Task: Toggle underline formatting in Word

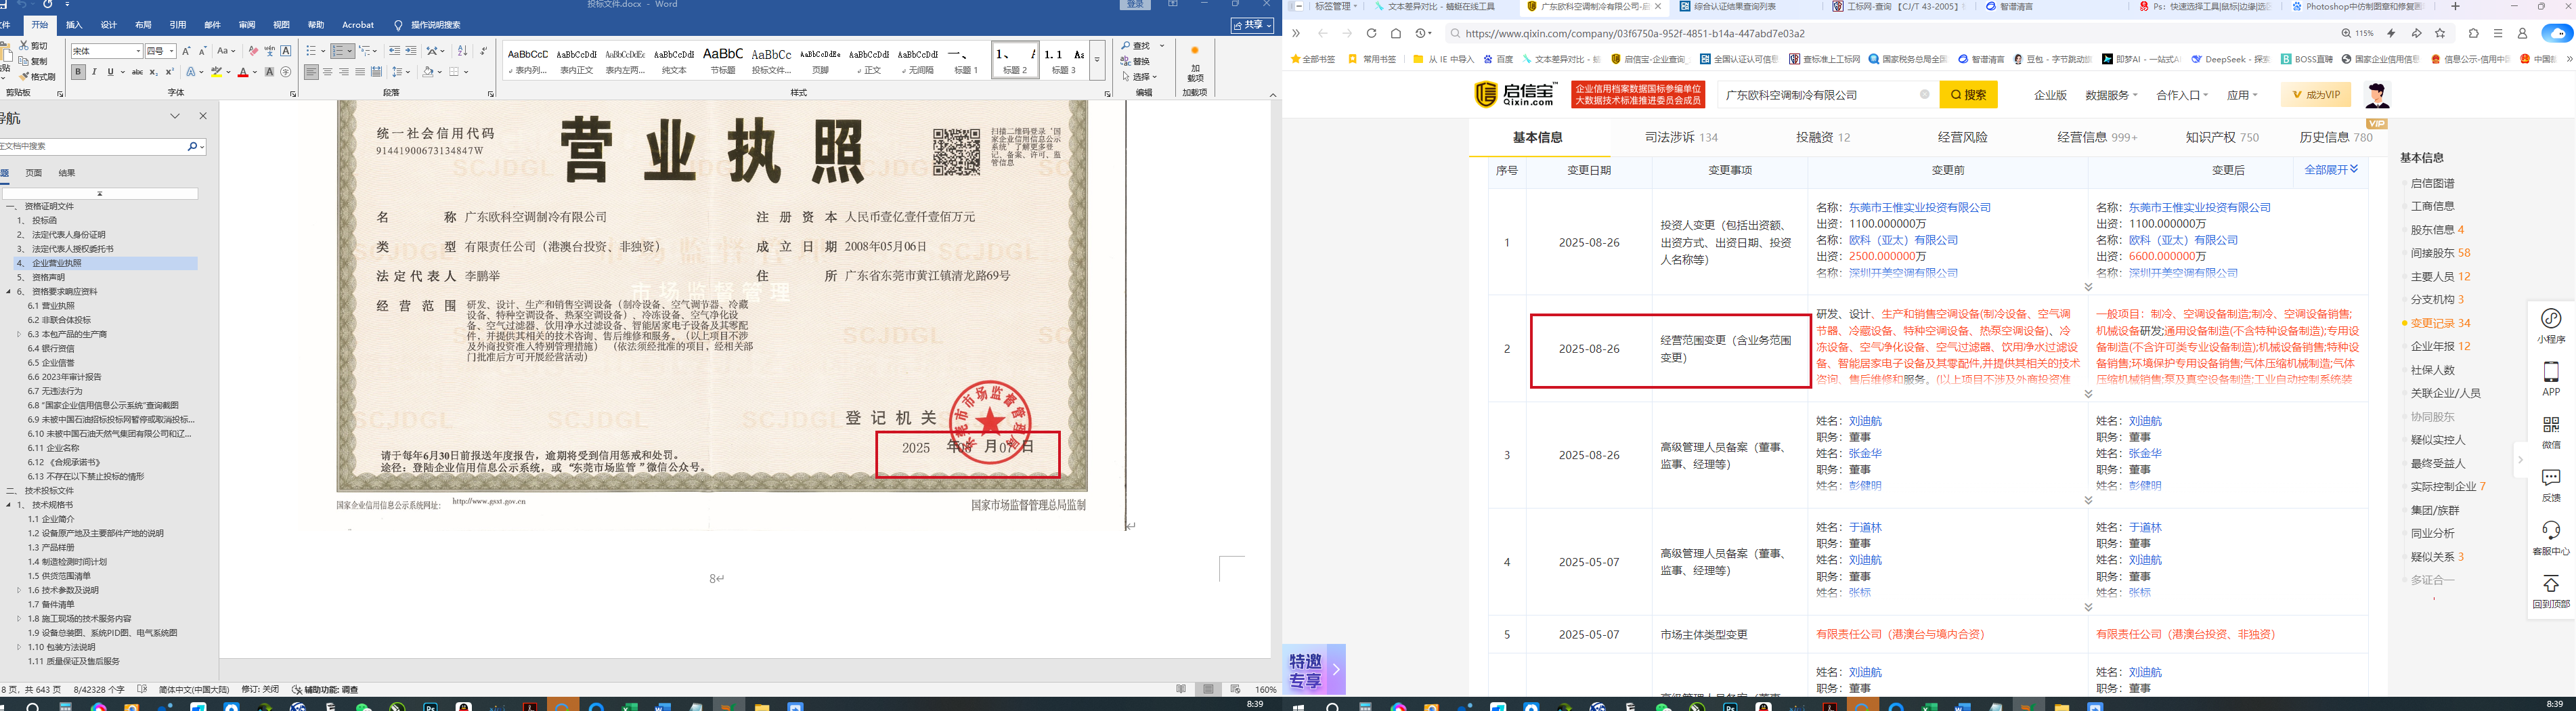Action: (110, 72)
